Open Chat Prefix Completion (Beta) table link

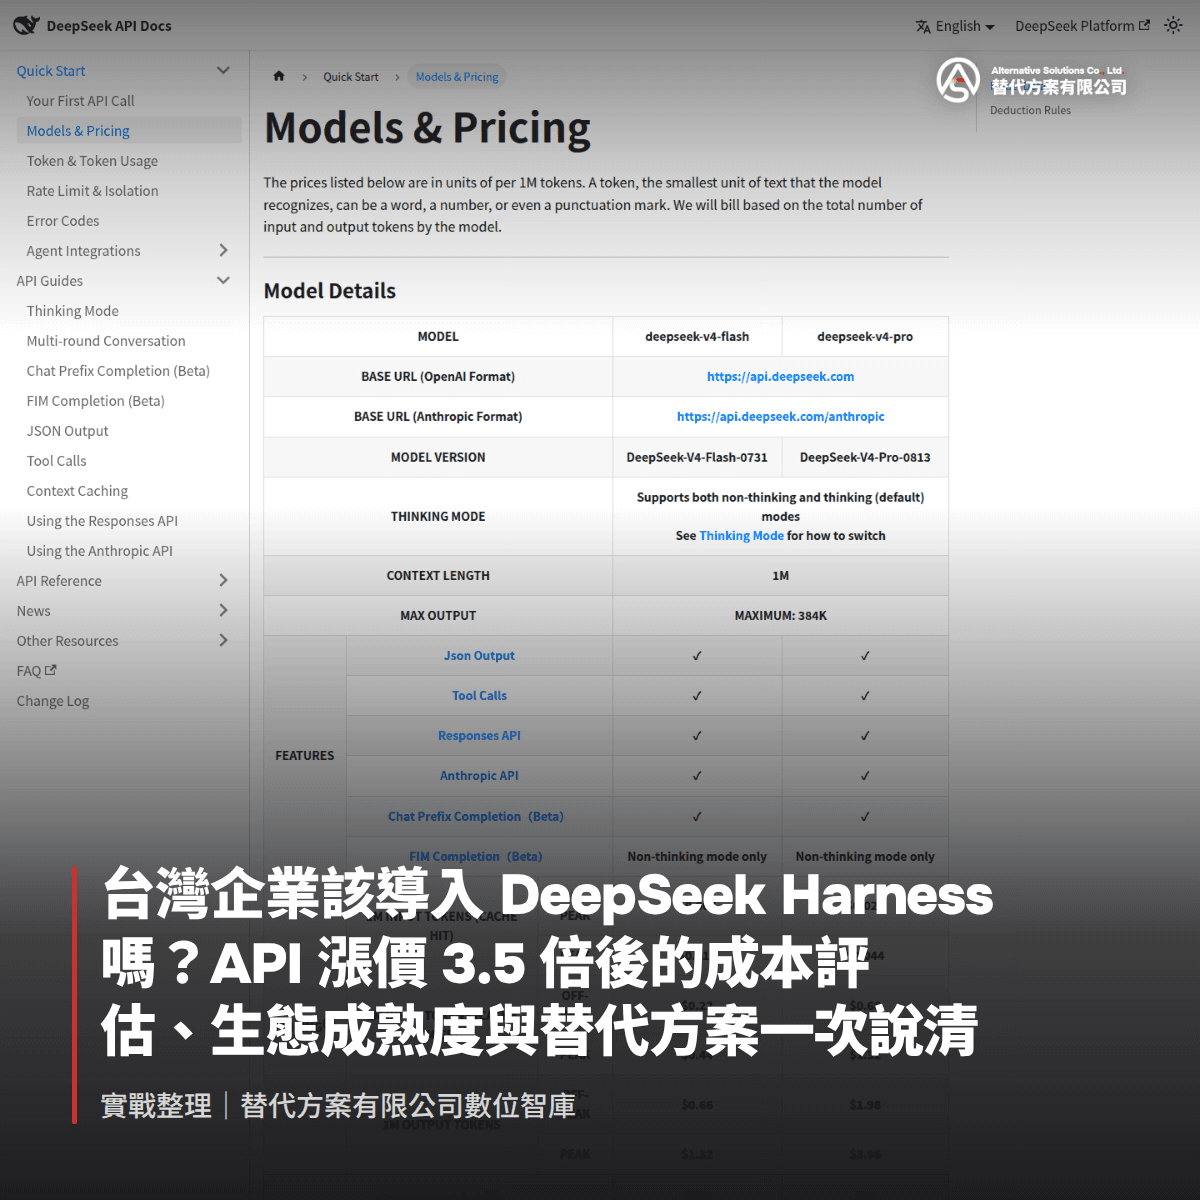[x=476, y=817]
